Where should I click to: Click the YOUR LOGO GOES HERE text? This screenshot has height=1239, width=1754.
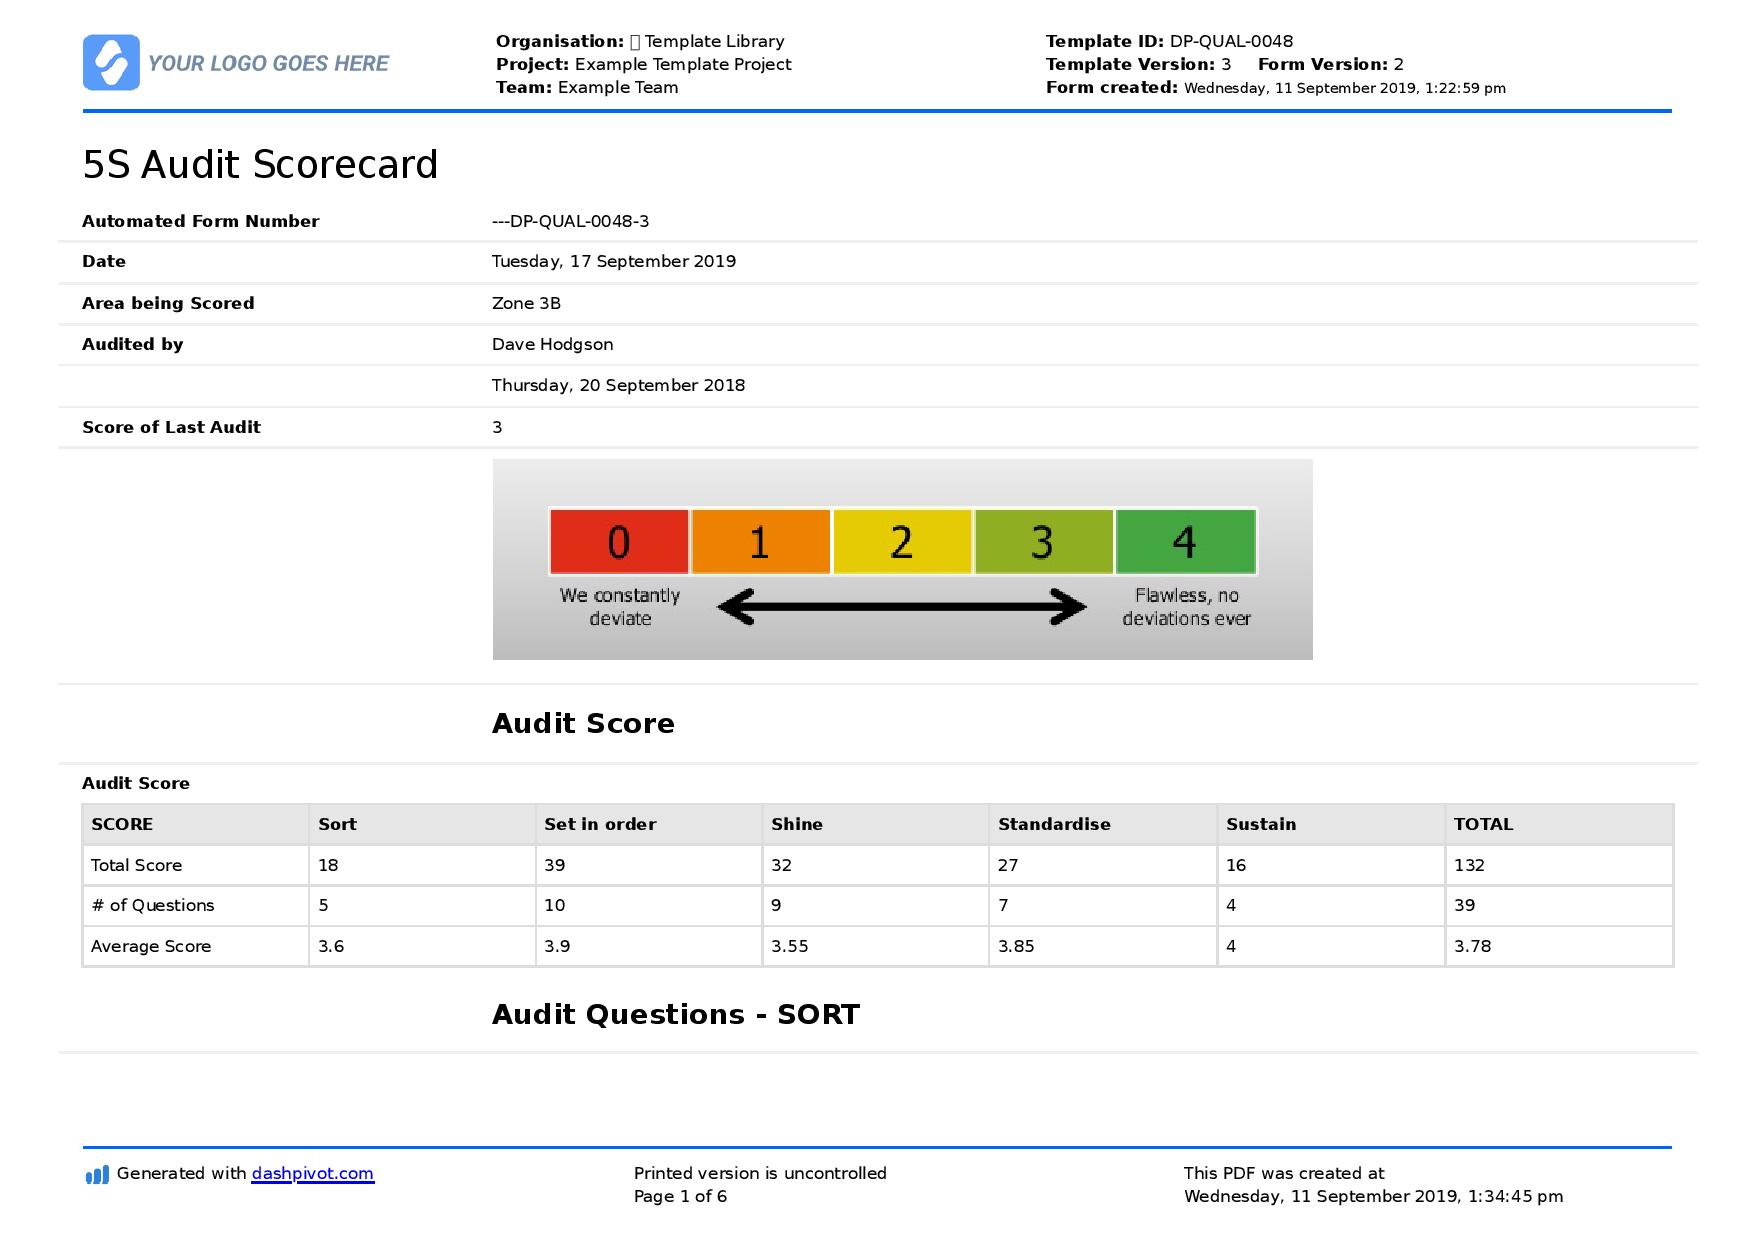point(268,63)
